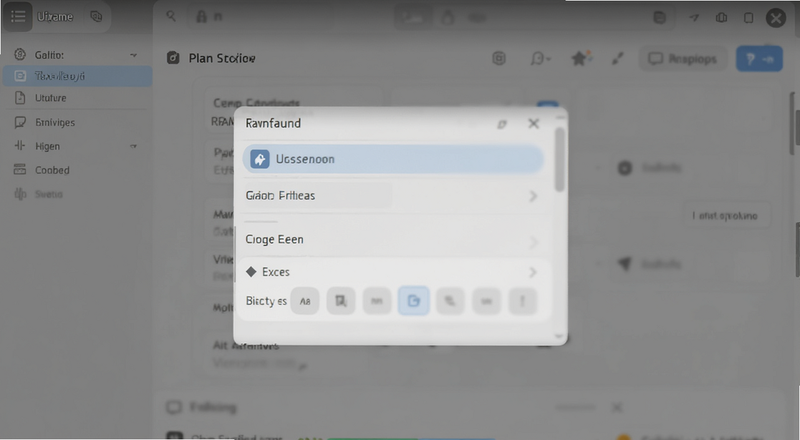Click the pencil edit icon in header
The image size is (800, 440).
618,59
